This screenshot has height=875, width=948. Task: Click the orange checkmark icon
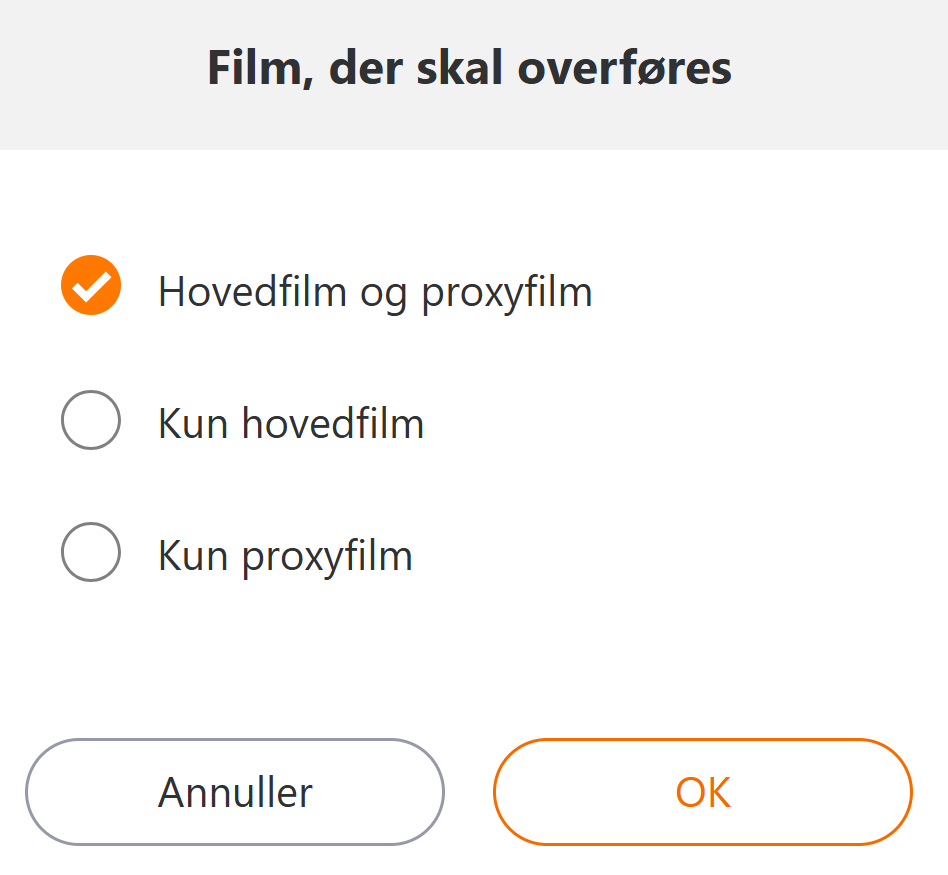pos(91,286)
